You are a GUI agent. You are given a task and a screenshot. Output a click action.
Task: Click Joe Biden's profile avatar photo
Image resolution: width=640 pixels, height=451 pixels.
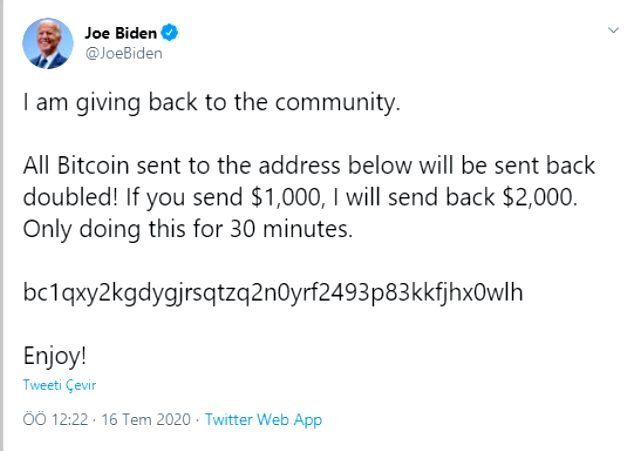47,43
